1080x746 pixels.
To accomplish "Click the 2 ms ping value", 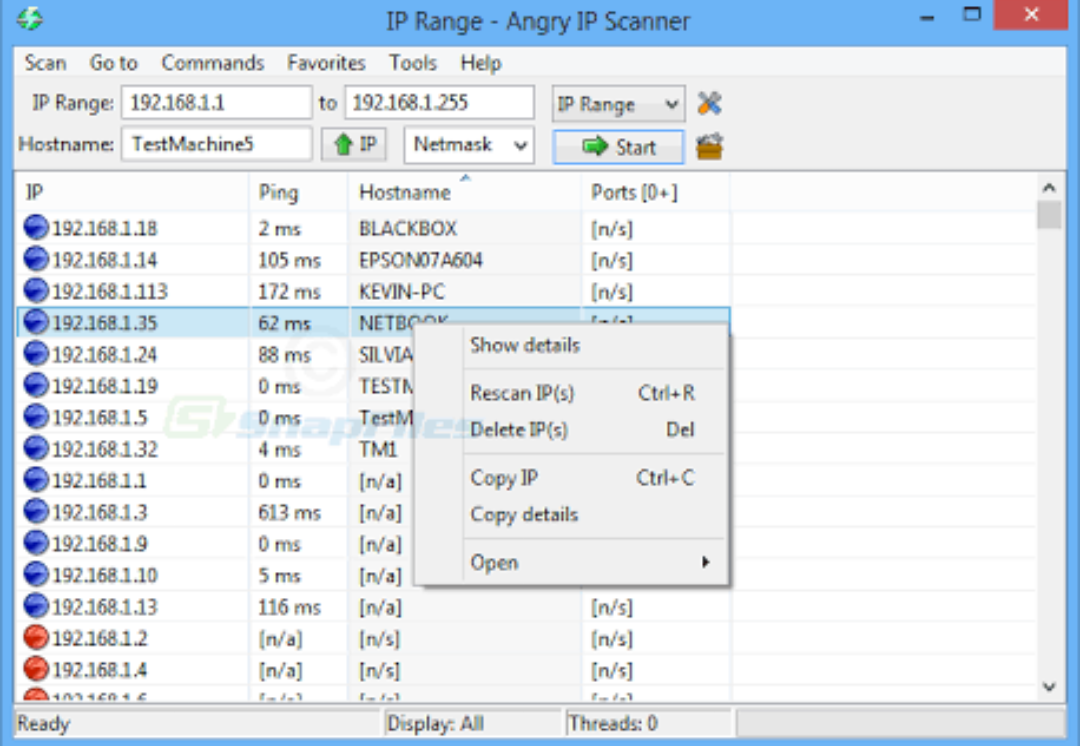I will (x=280, y=228).
